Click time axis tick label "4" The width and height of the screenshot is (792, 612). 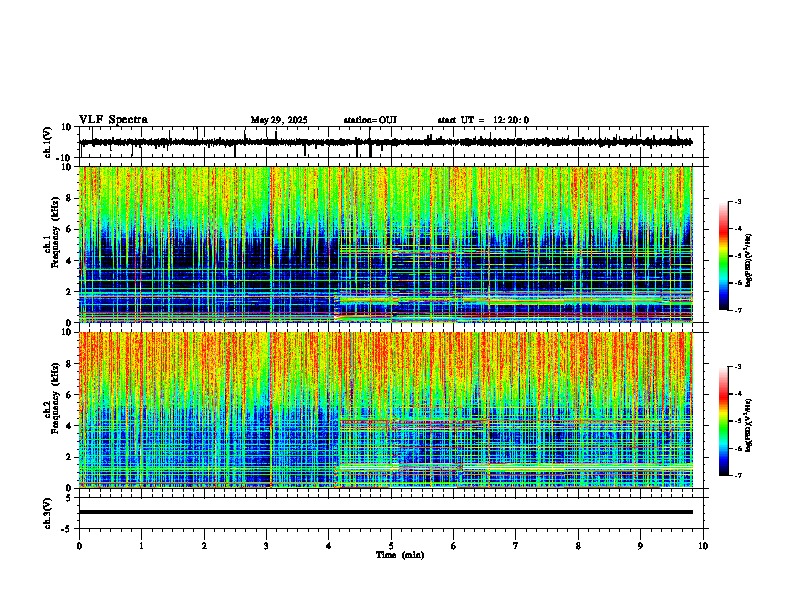pos(329,546)
